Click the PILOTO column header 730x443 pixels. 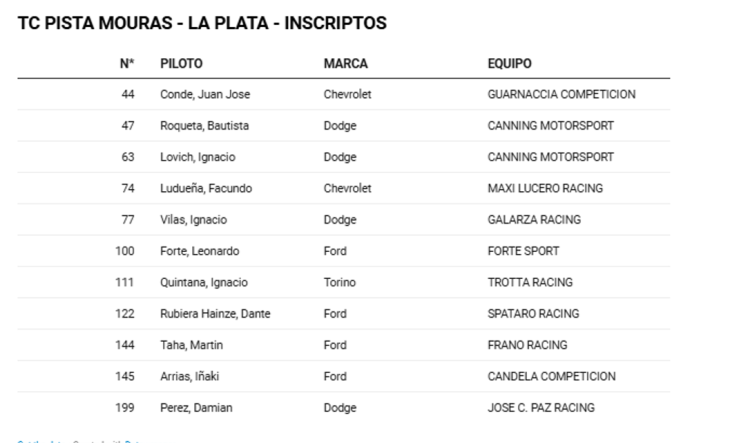tap(181, 63)
